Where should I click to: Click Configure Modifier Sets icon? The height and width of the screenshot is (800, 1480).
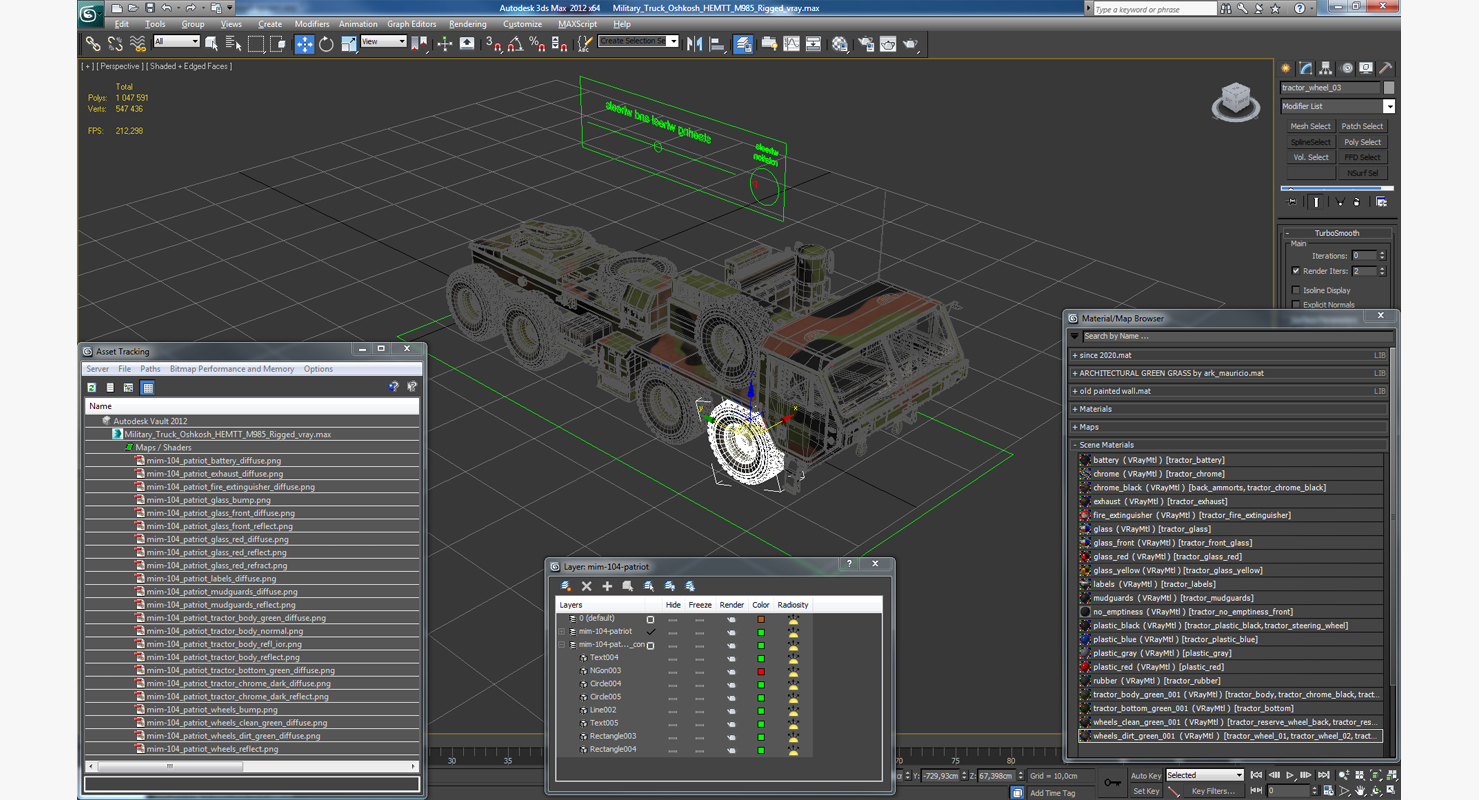click(x=1381, y=202)
